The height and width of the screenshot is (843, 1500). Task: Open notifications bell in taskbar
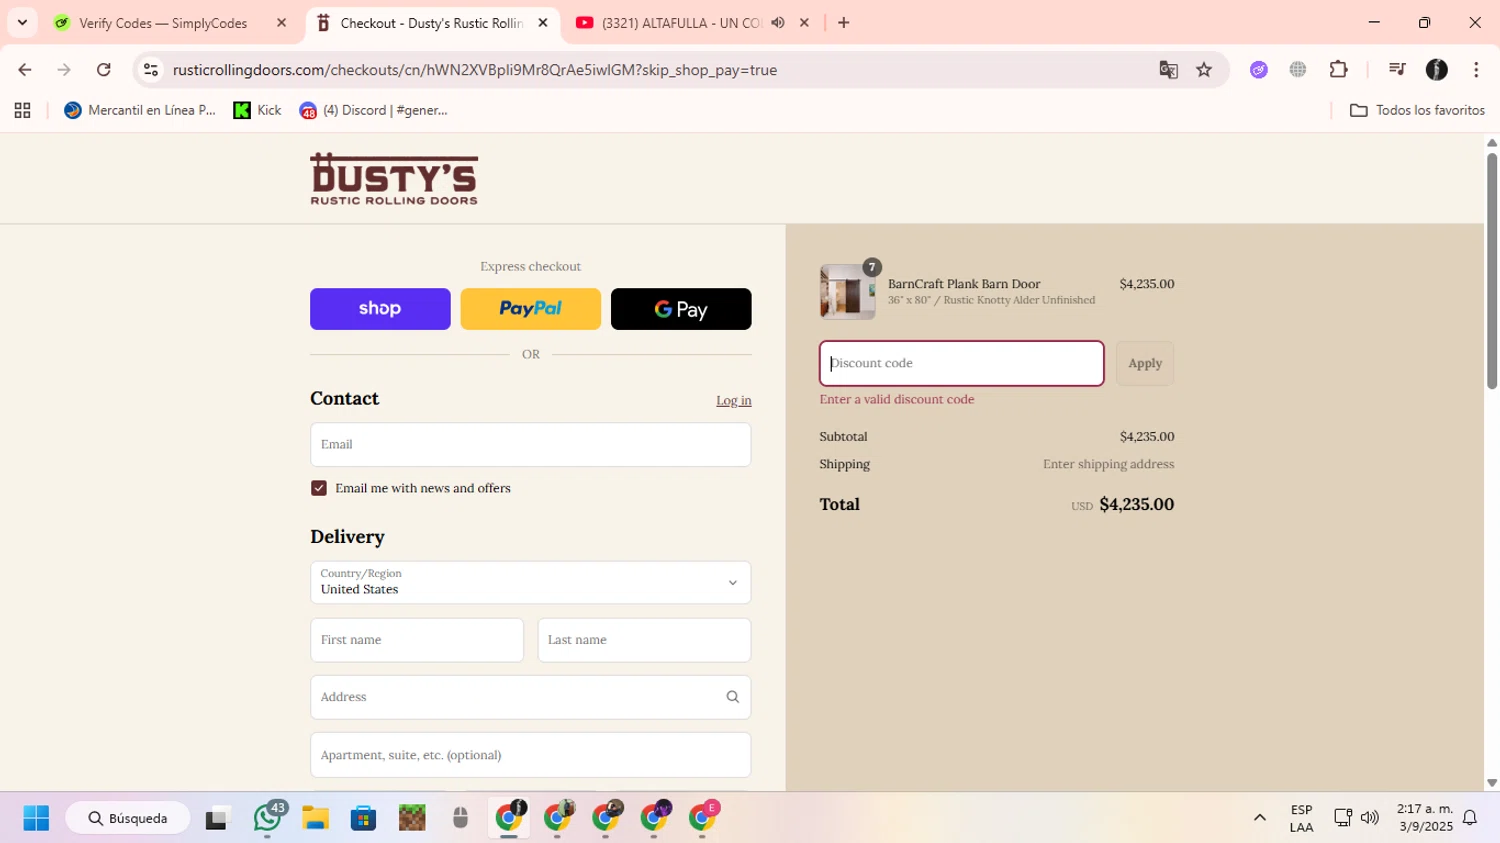tap(1470, 818)
